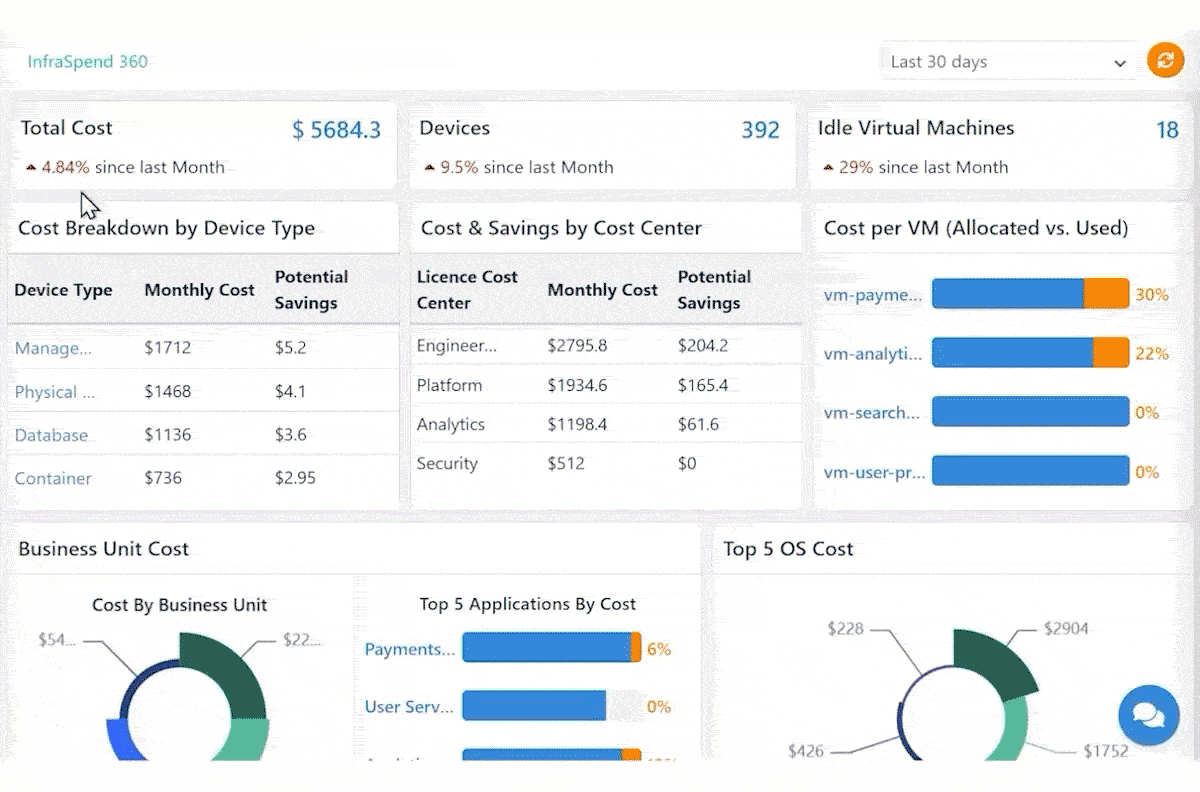Open the chat bubble support widget
The image size is (1200, 792).
point(1149,715)
